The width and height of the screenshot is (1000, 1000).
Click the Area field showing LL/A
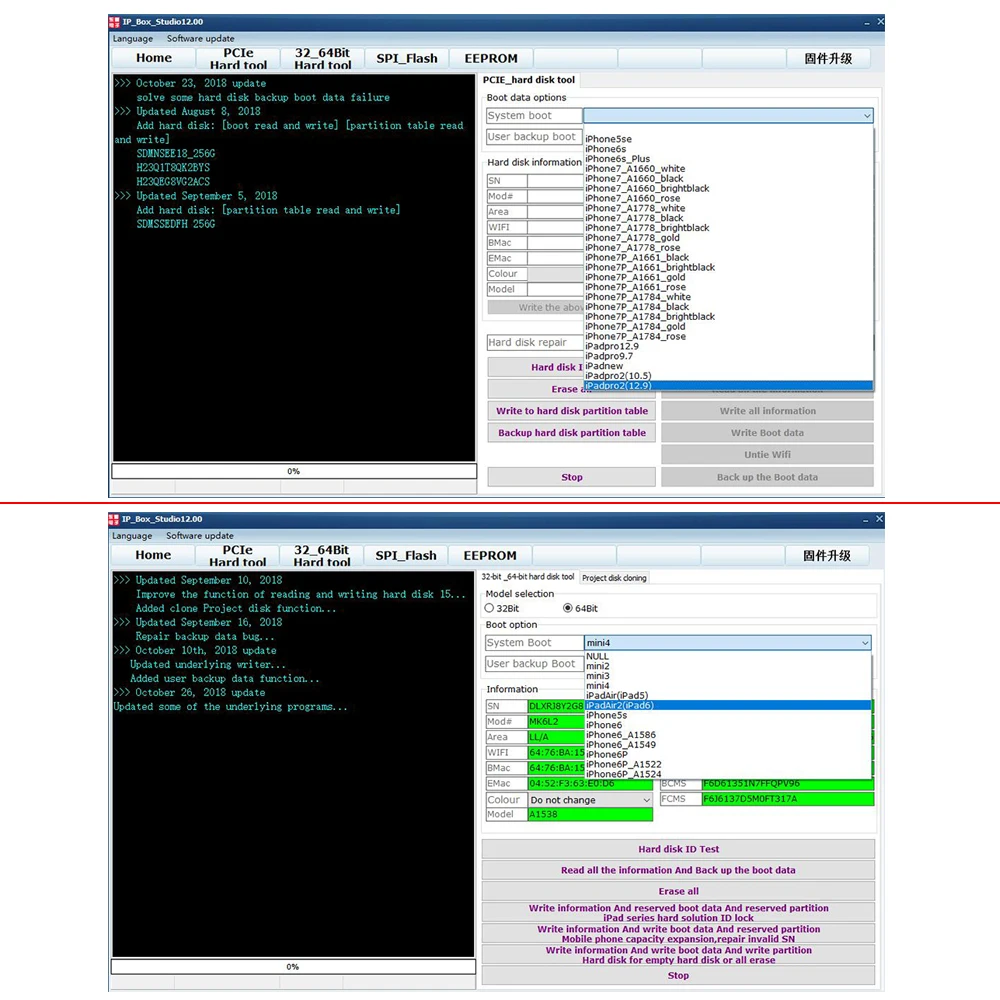point(555,737)
